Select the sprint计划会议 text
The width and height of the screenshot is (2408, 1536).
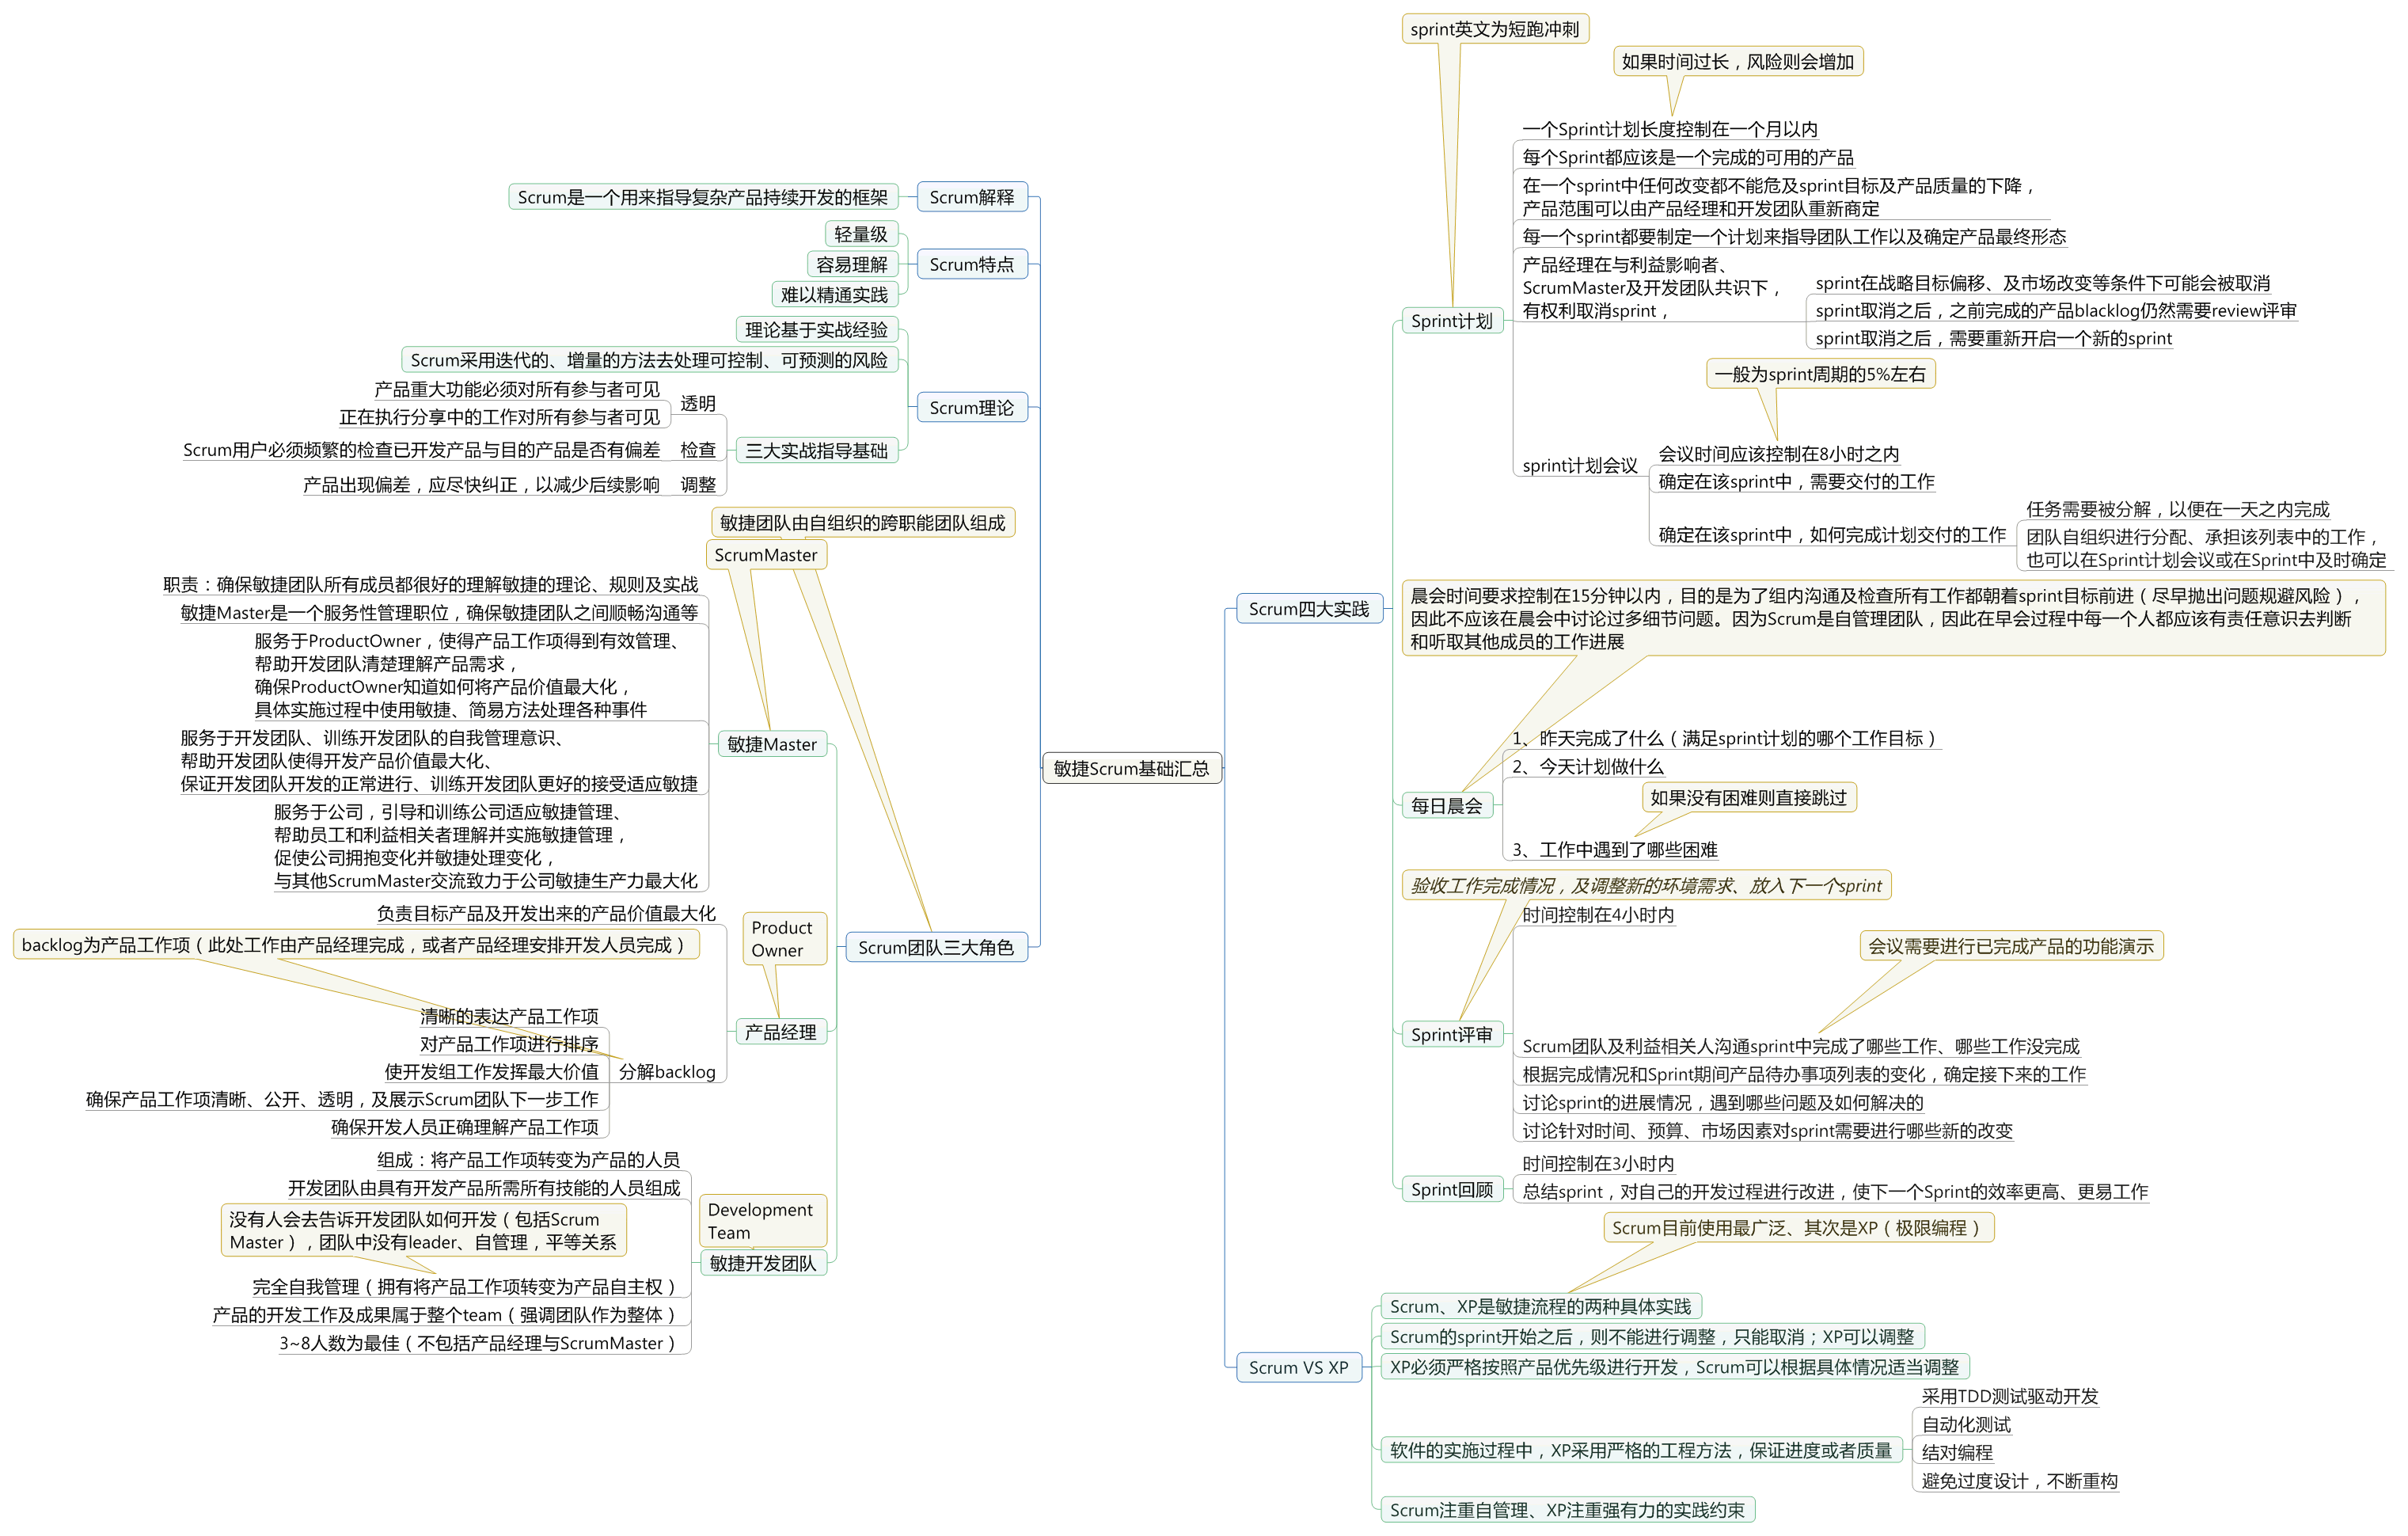(1580, 465)
